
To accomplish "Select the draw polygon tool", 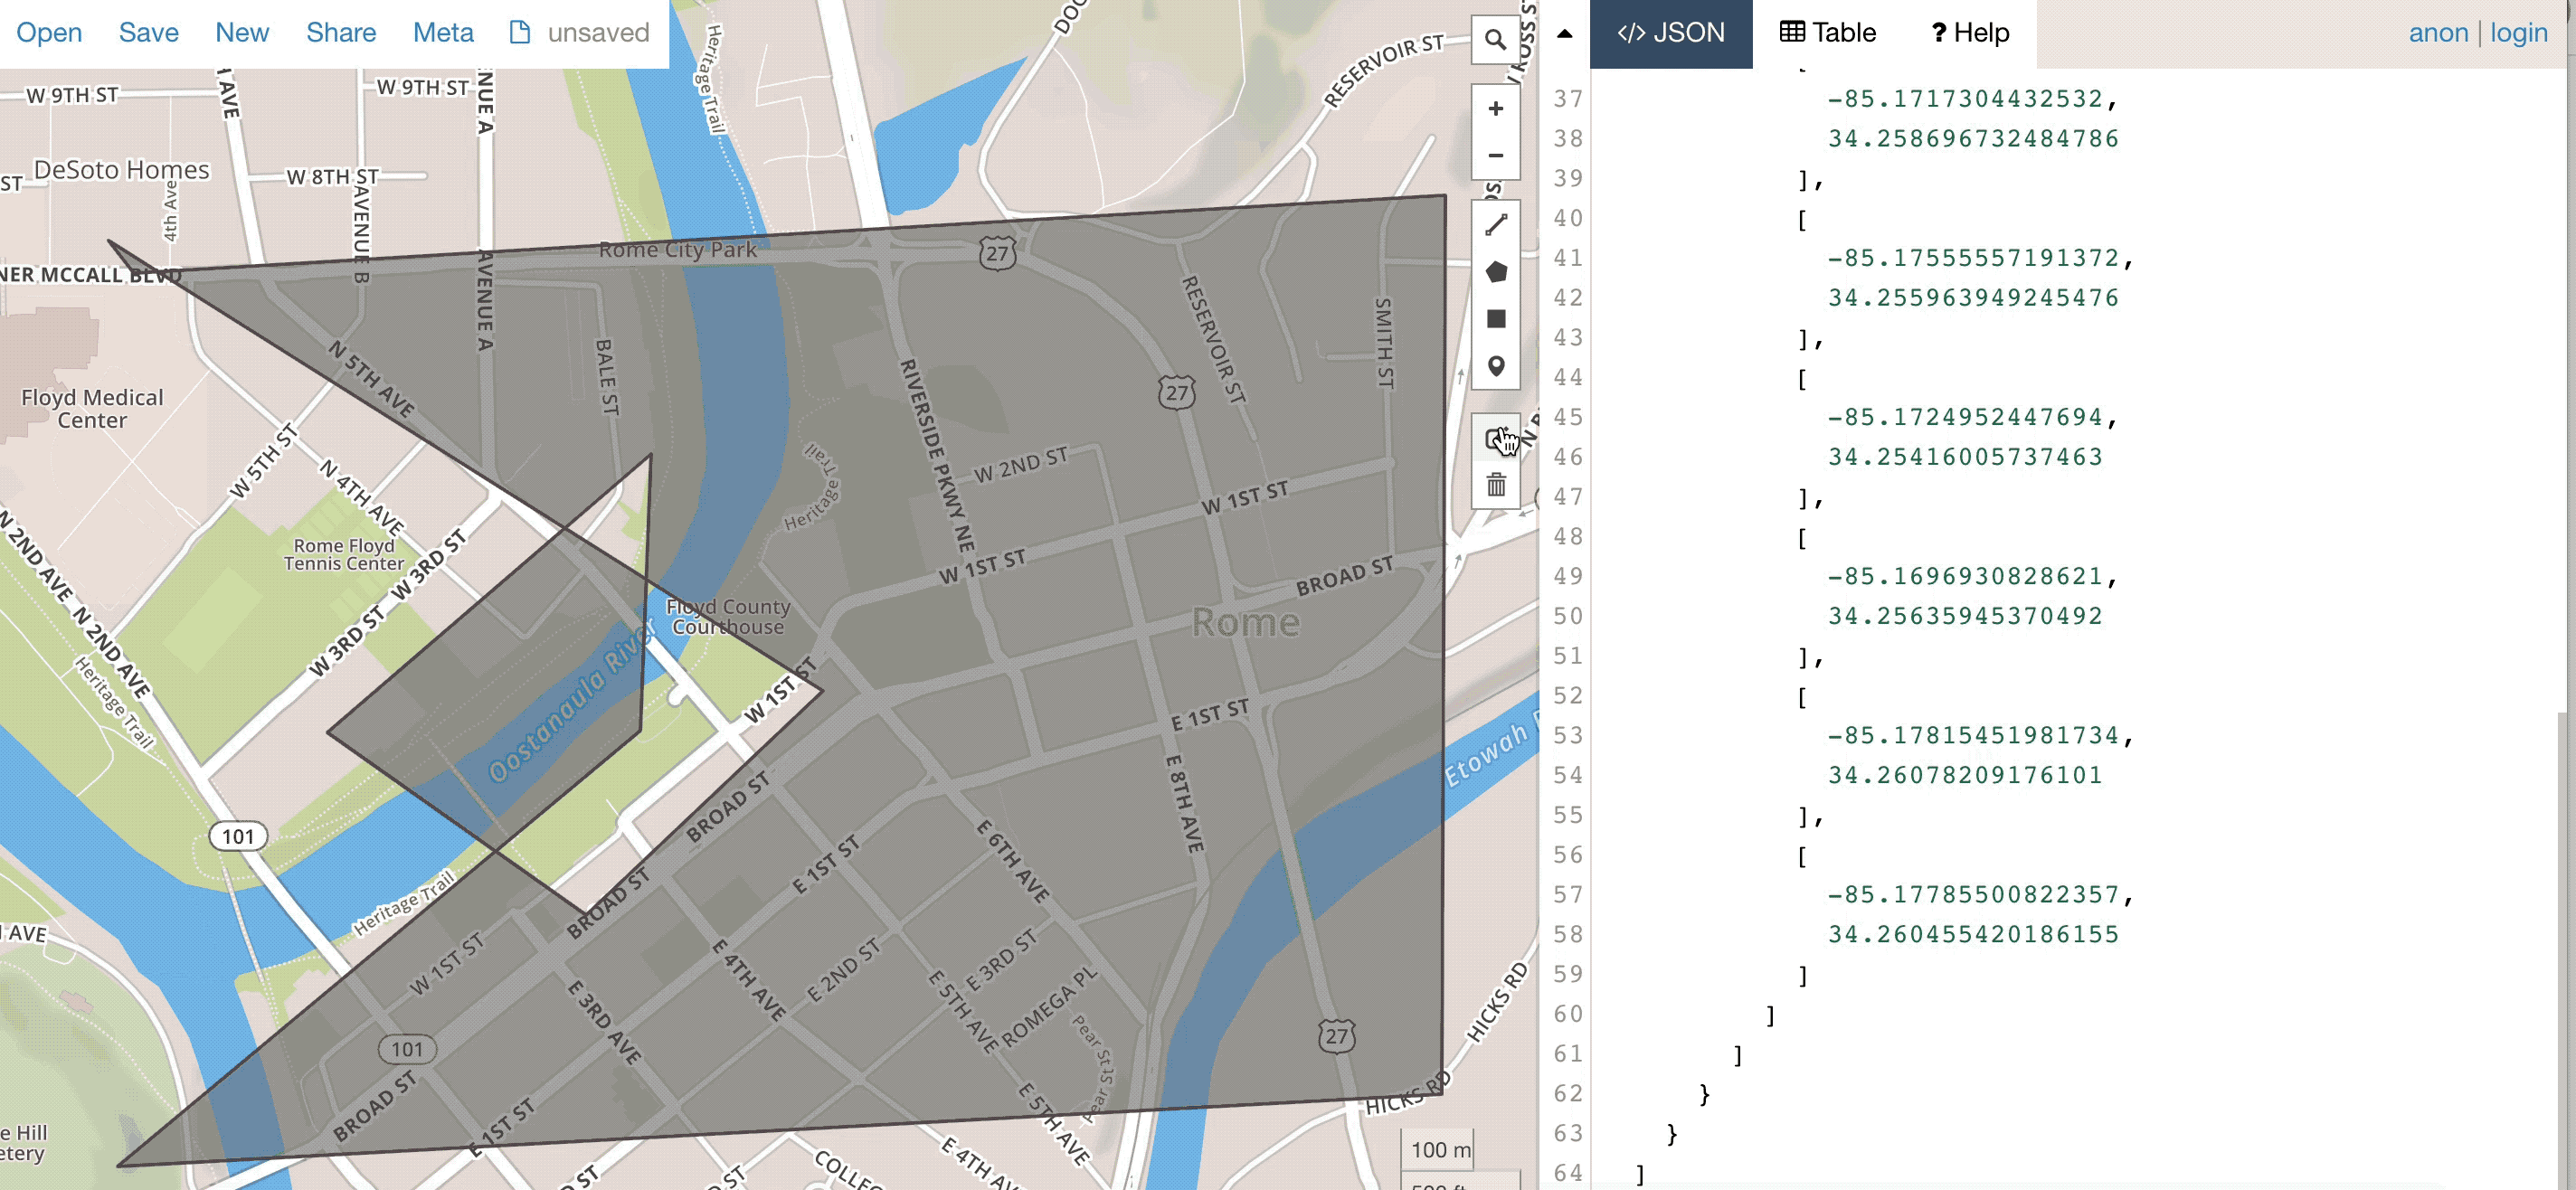I will pyautogui.click(x=1495, y=272).
